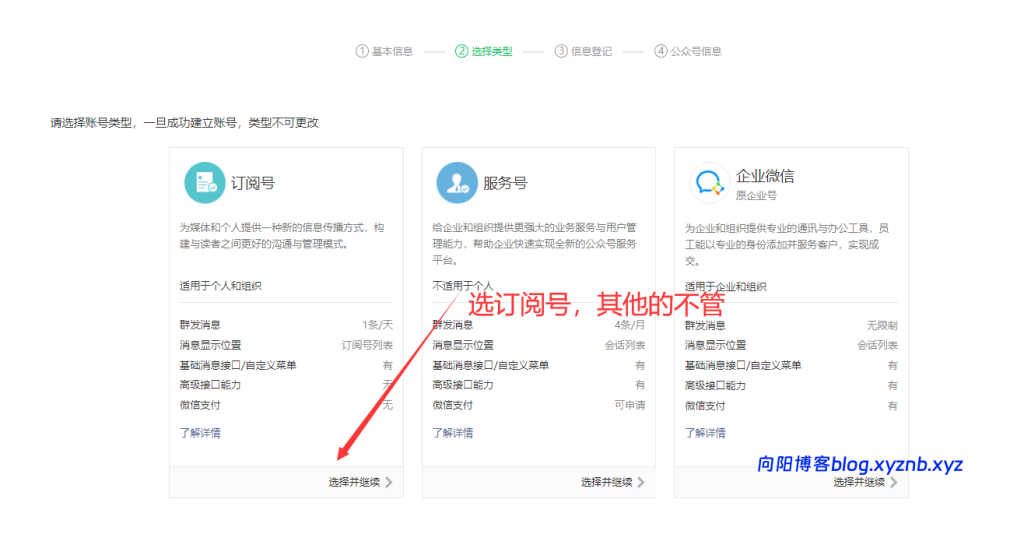Click 1条/天 value in 订阅号 card
Image resolution: width=1024 pixels, height=552 pixels.
click(x=377, y=325)
